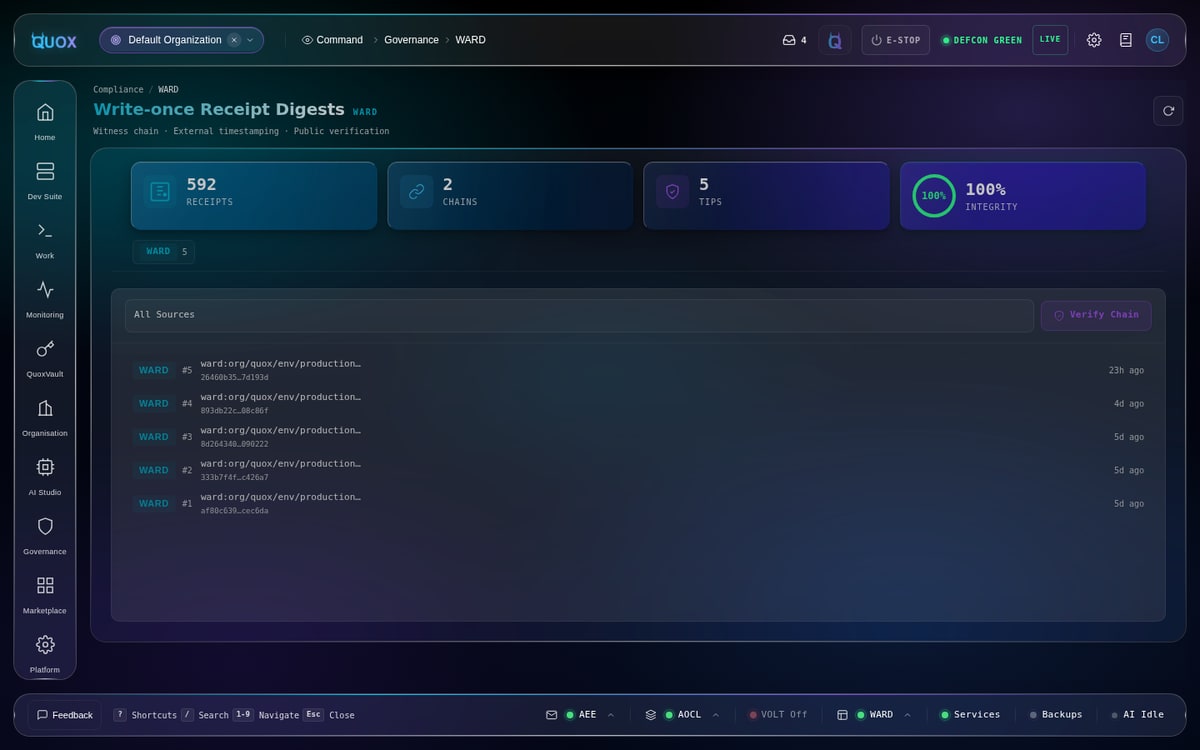Navigate to Organisation in the sidebar

pos(45,415)
